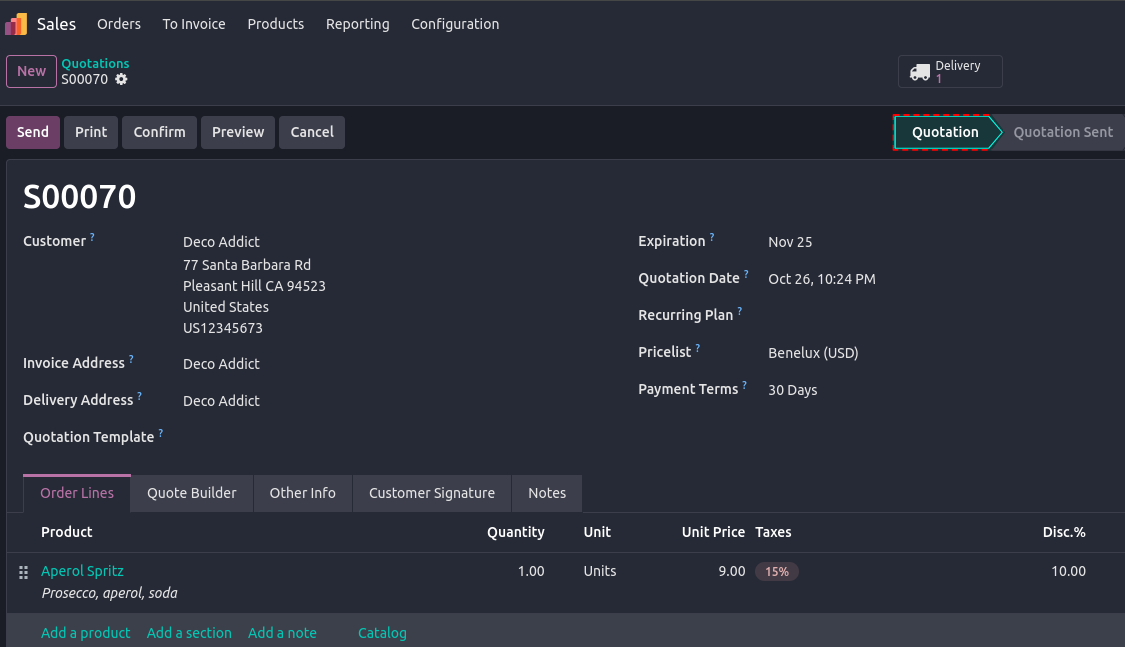Click the 15% tax tag

coord(777,572)
